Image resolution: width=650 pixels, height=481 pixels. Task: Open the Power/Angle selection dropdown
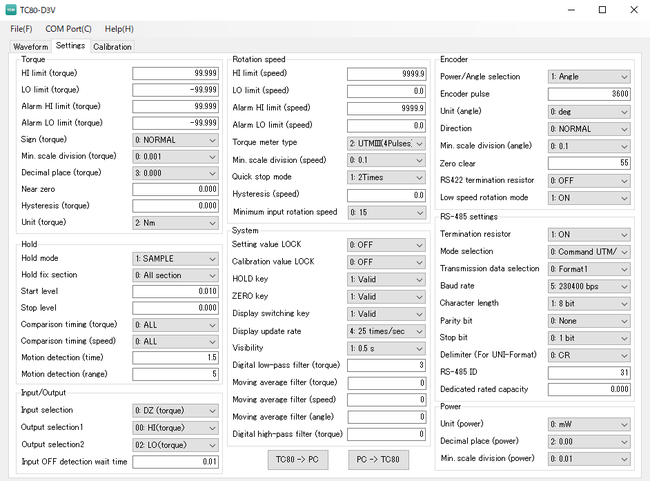coord(589,76)
